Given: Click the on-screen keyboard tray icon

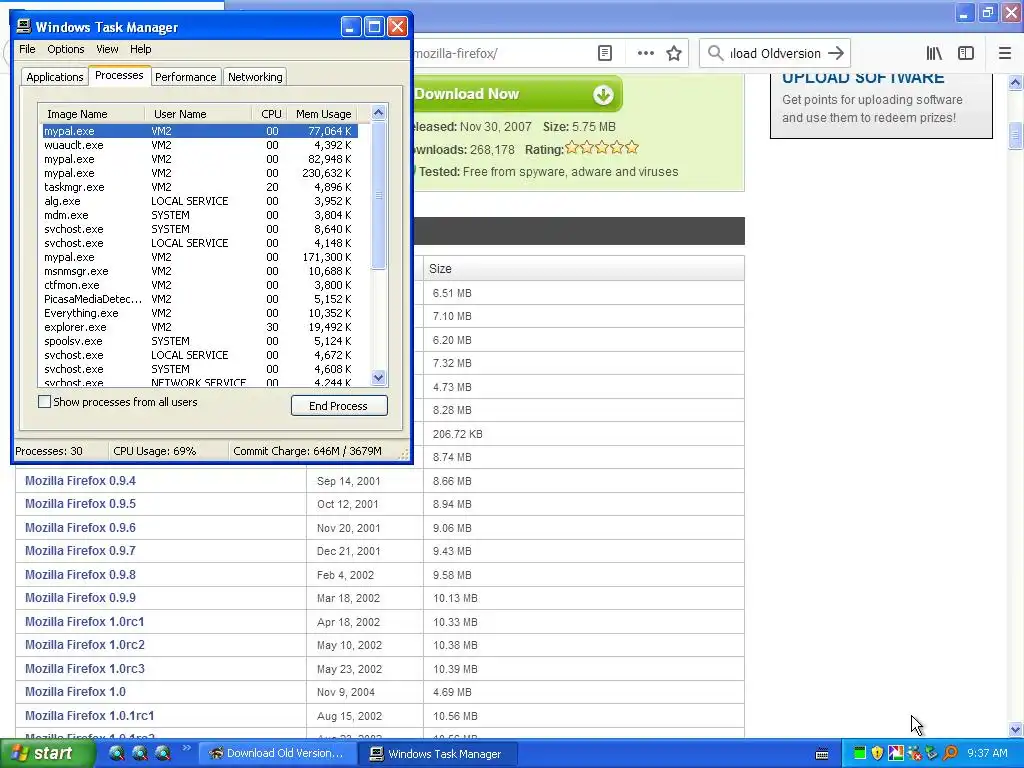Looking at the screenshot, I should (822, 754).
